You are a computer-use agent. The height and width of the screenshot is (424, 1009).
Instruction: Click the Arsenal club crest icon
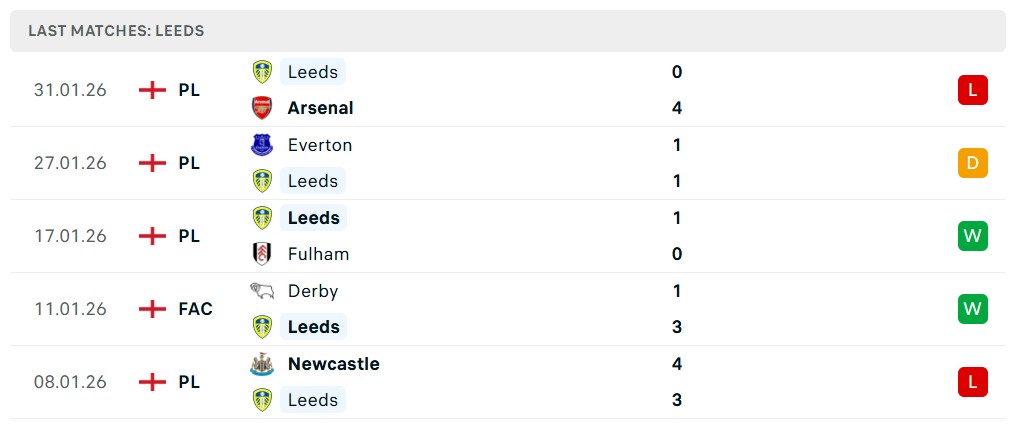coord(262,108)
